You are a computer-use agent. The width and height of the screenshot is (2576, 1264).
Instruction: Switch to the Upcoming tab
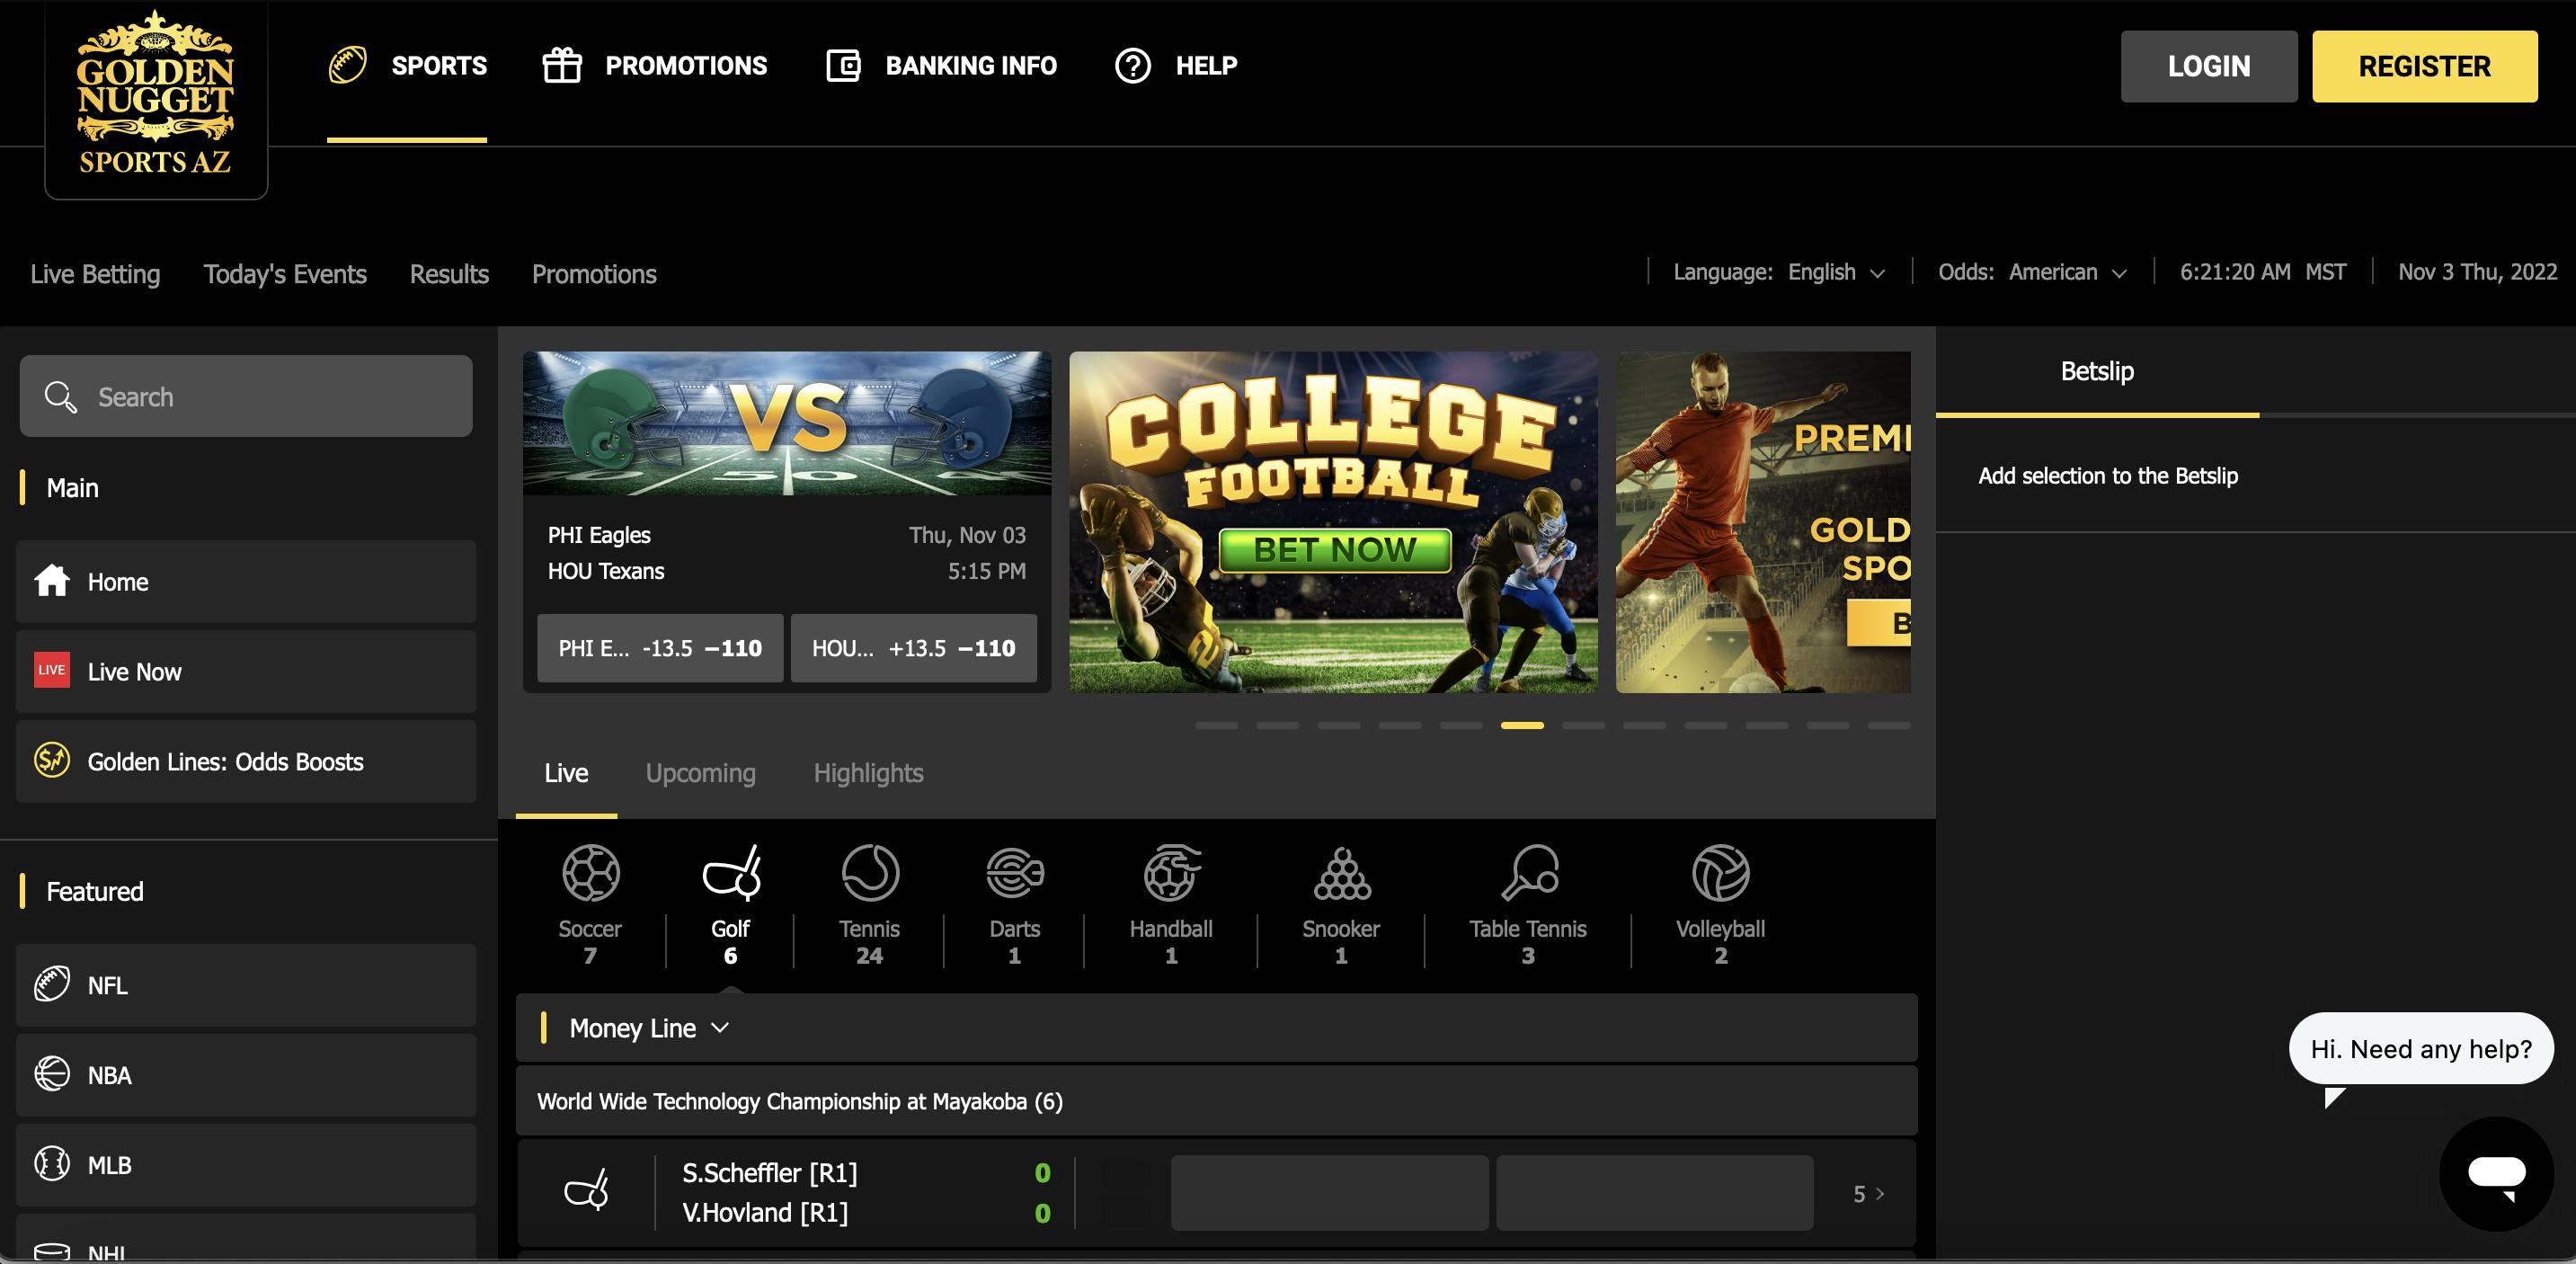tap(700, 773)
